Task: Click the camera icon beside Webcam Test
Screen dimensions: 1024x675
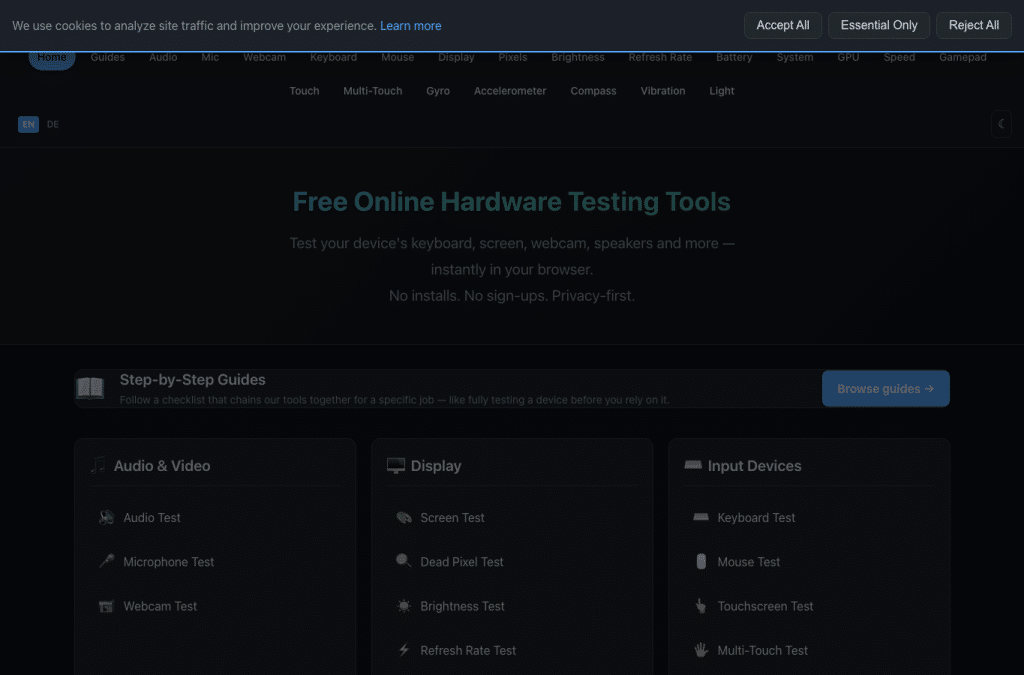Action: click(x=106, y=606)
